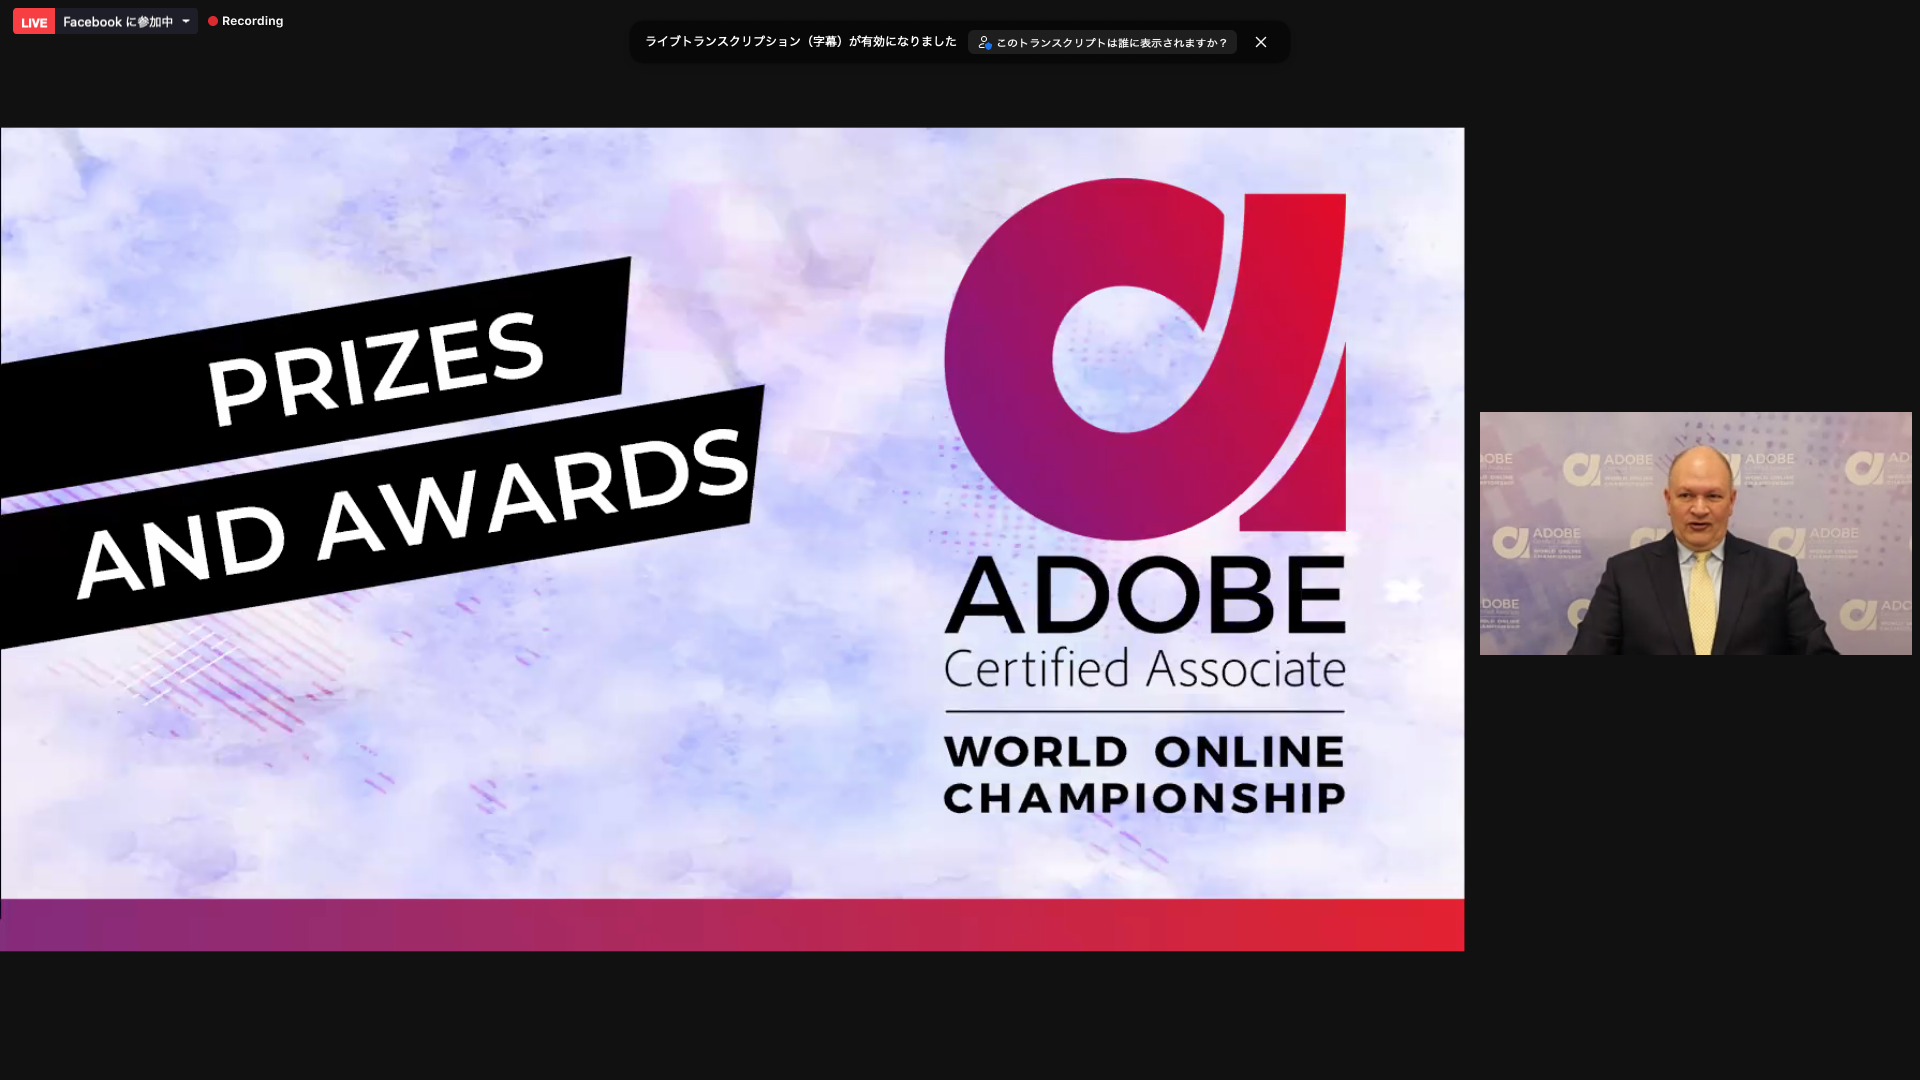Image resolution: width=1920 pixels, height=1080 pixels.
Task: Open who can see this transcript link
Action: coord(1102,42)
